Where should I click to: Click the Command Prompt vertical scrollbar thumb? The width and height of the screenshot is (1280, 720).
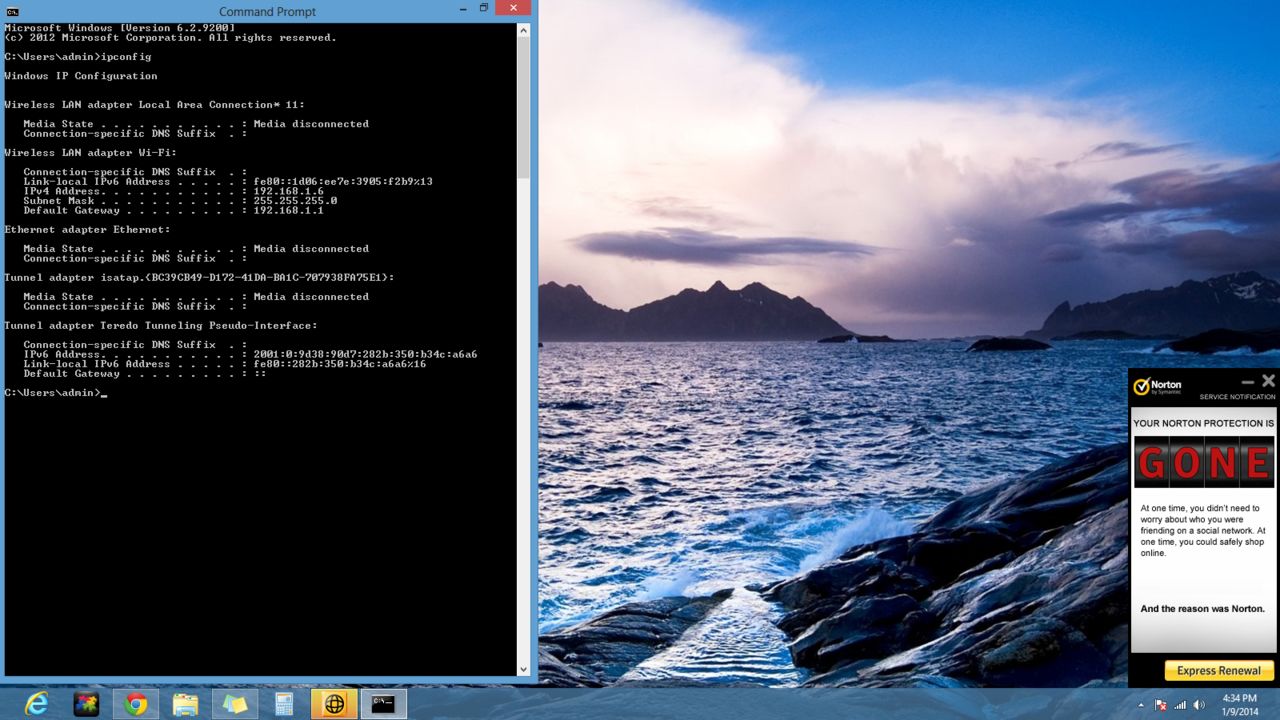coord(523,109)
